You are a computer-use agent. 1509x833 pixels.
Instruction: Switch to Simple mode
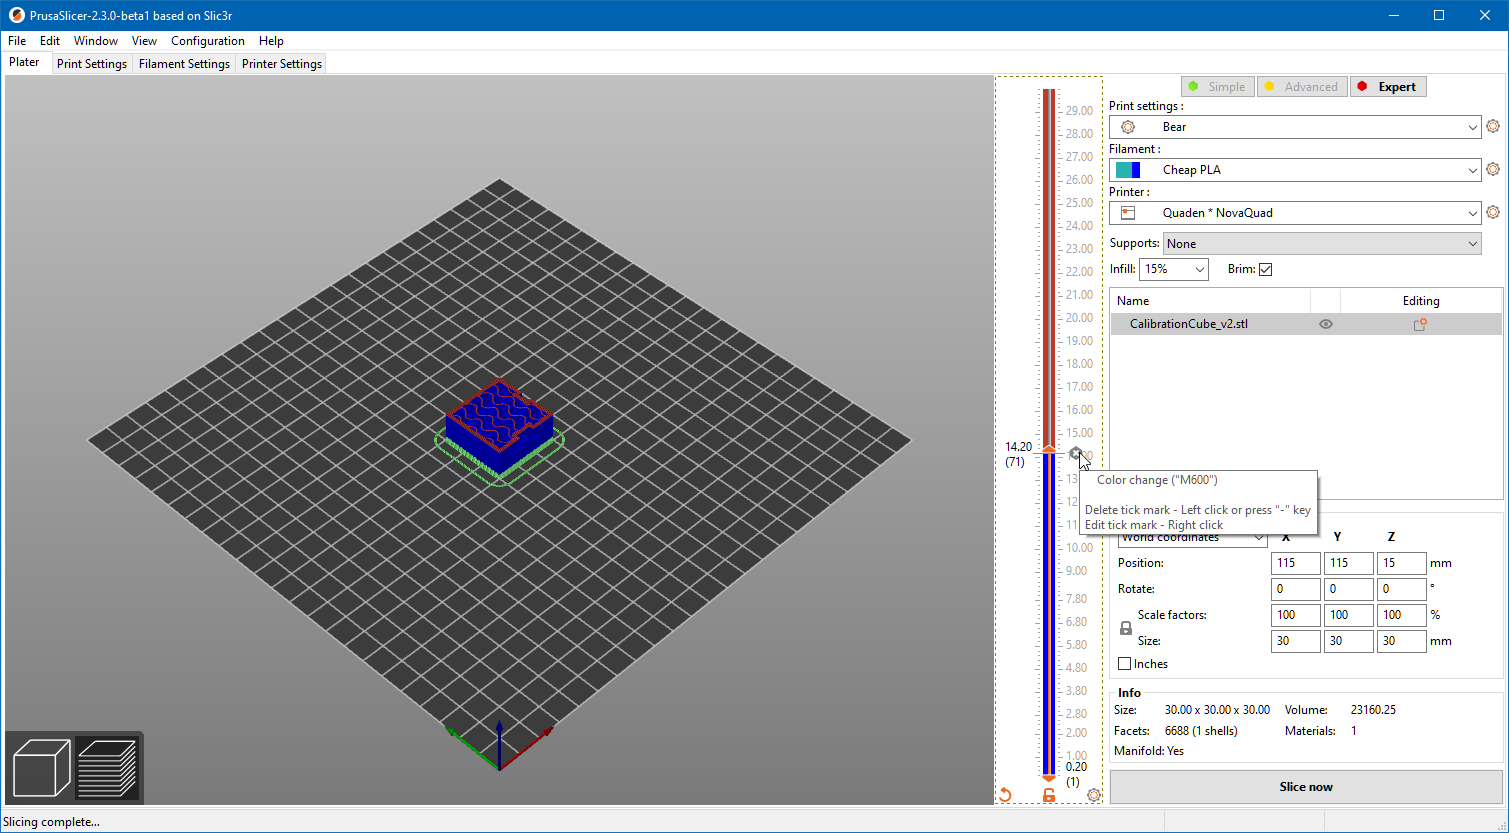pos(1216,87)
